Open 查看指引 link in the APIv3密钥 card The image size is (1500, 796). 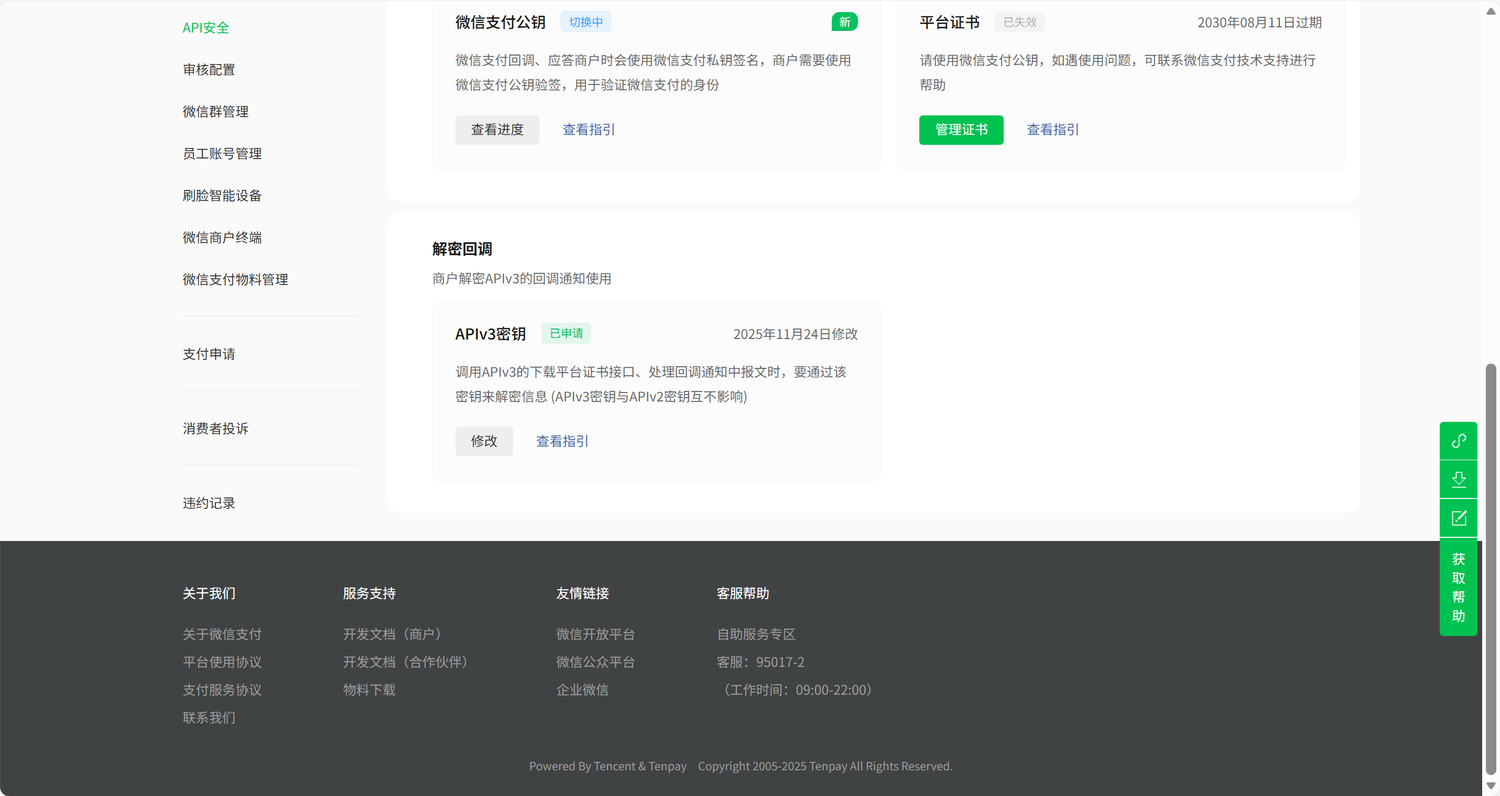(x=562, y=441)
